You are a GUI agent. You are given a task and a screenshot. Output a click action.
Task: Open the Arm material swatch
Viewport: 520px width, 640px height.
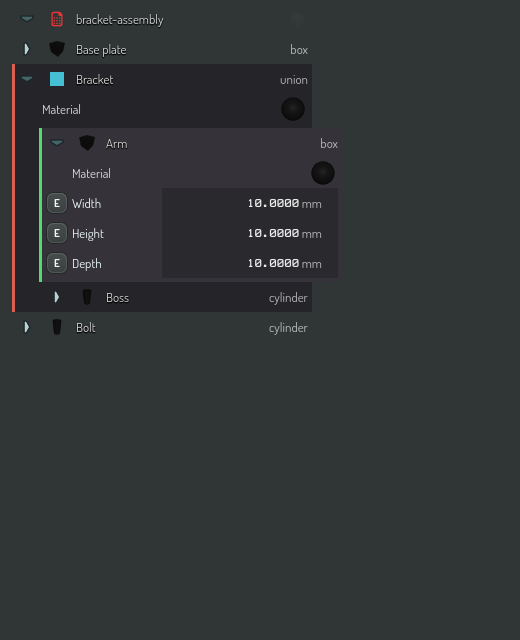[323, 173]
